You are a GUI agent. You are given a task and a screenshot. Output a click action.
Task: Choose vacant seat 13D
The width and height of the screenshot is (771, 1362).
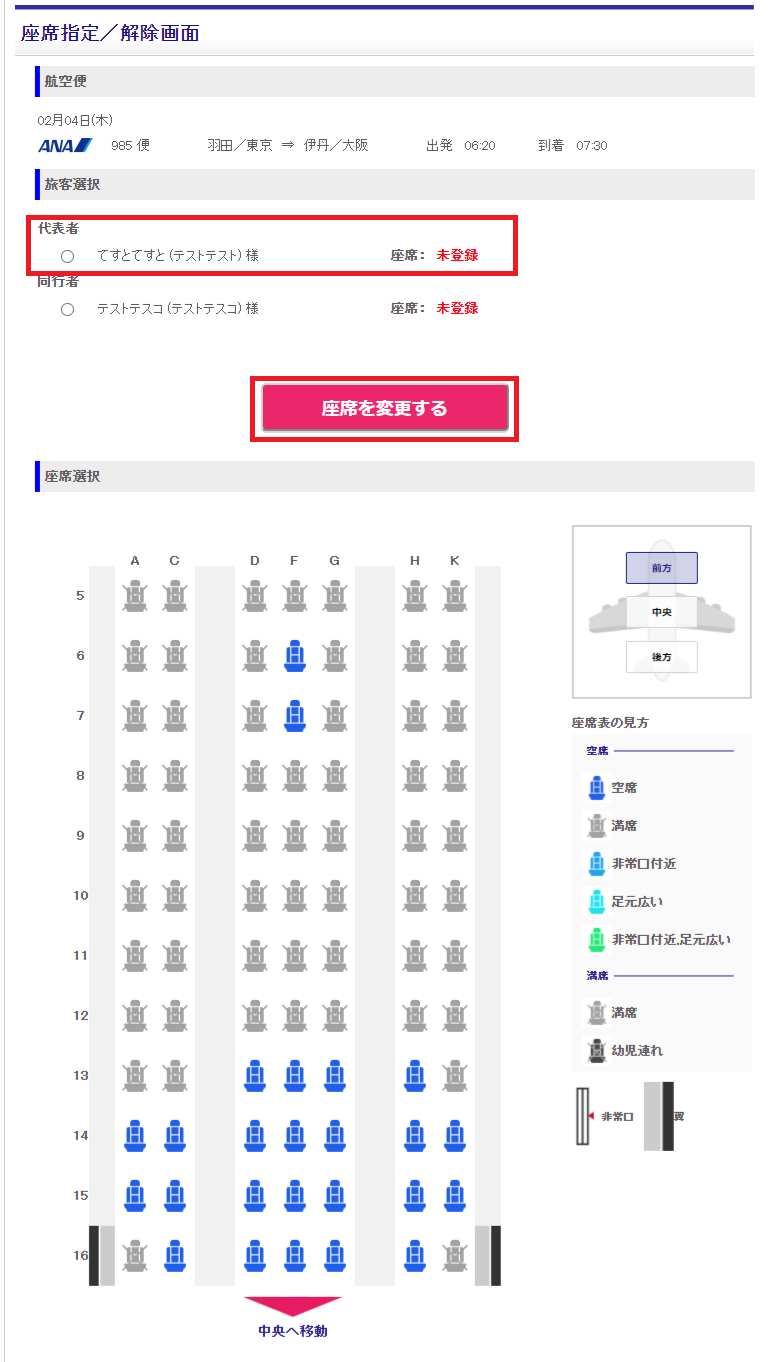point(254,1076)
